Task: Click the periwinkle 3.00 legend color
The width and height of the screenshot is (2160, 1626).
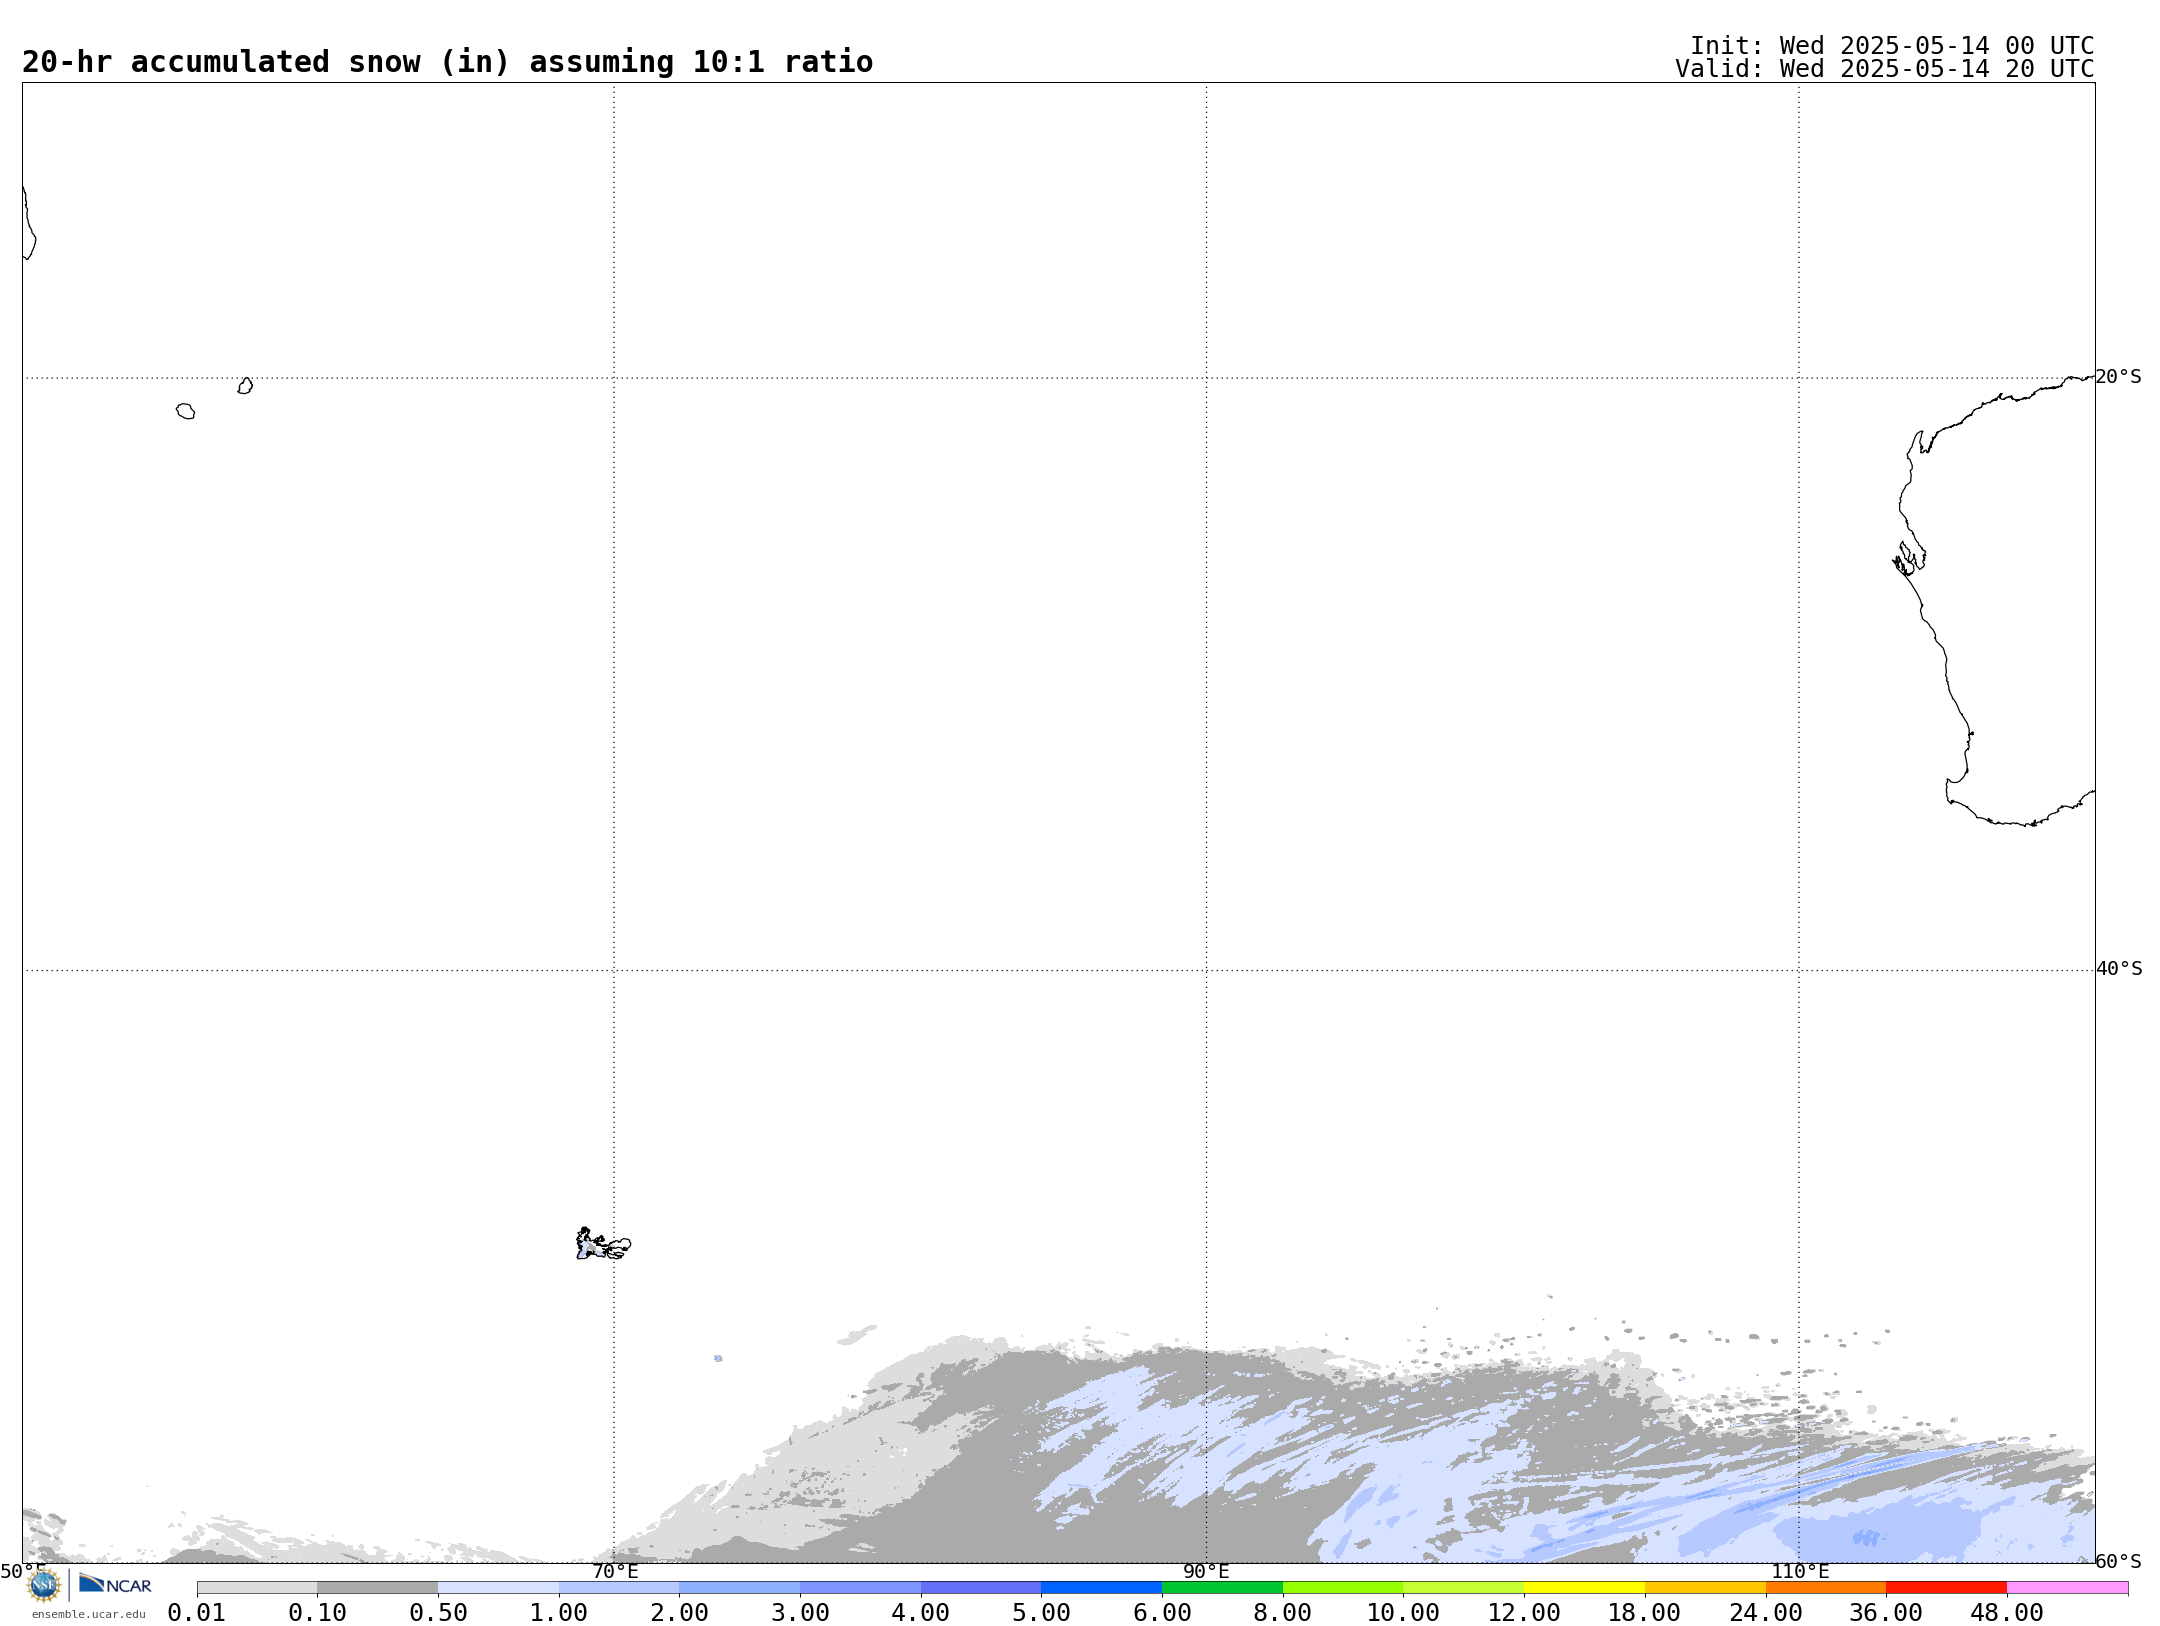Action: (860, 1588)
